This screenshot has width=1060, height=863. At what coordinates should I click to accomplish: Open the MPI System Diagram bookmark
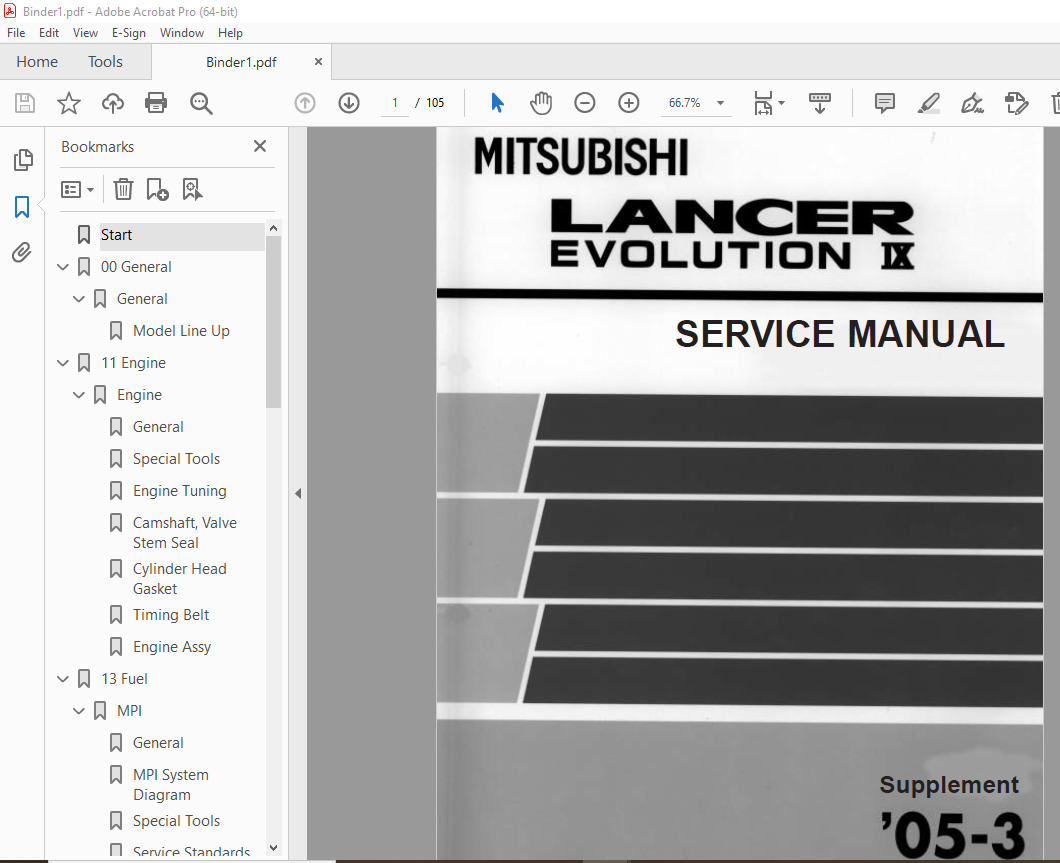coord(171,785)
